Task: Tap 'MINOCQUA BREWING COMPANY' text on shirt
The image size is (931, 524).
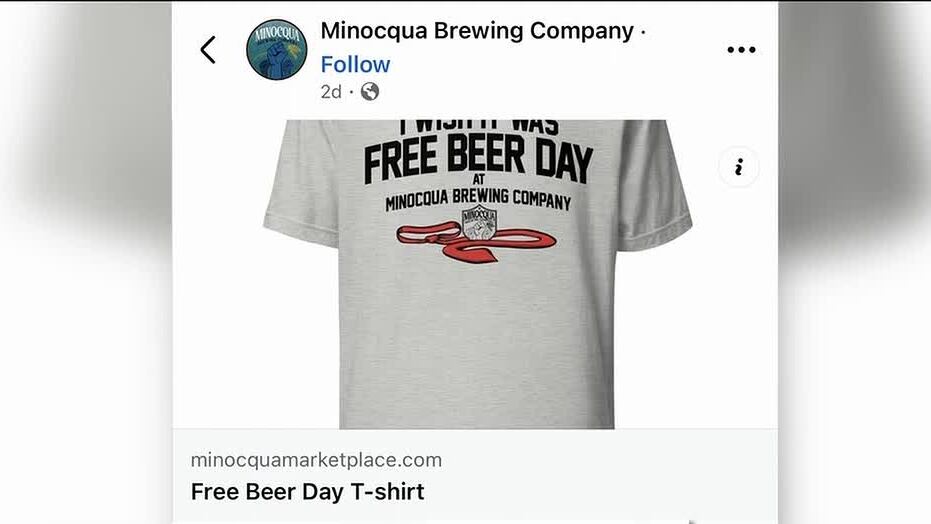Action: pos(478,200)
